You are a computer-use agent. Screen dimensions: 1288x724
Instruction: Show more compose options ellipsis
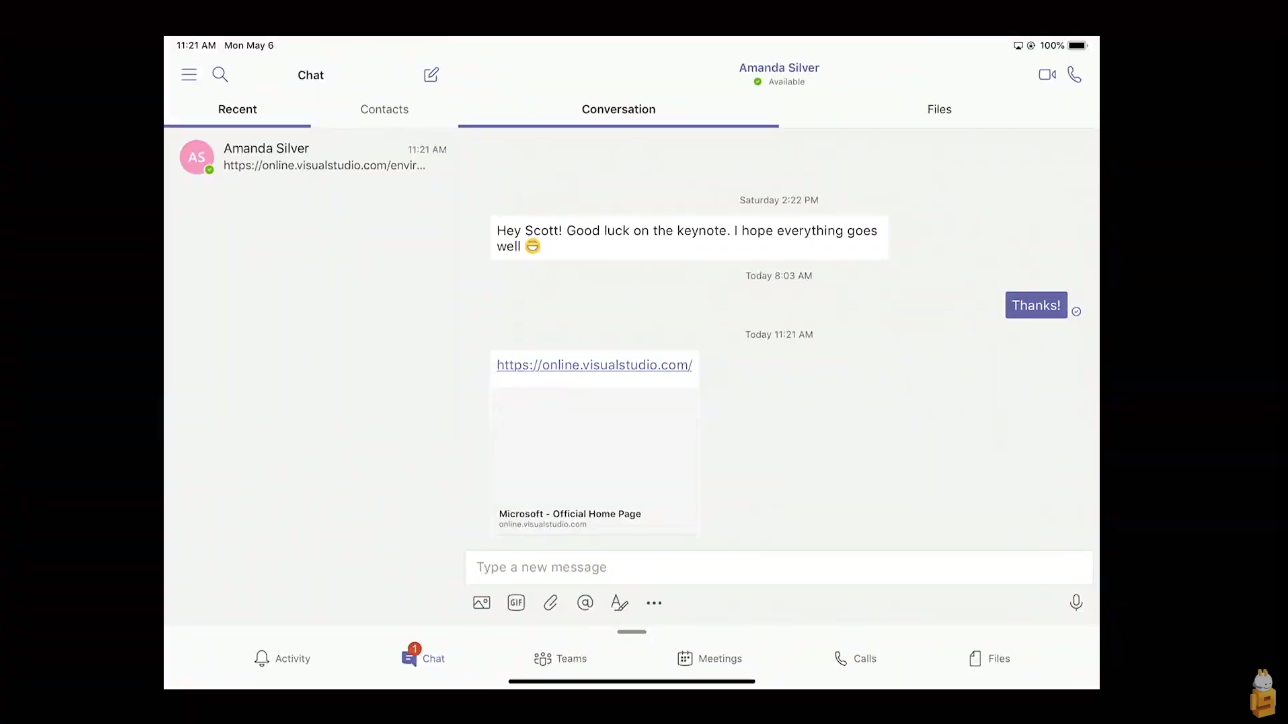click(x=654, y=603)
